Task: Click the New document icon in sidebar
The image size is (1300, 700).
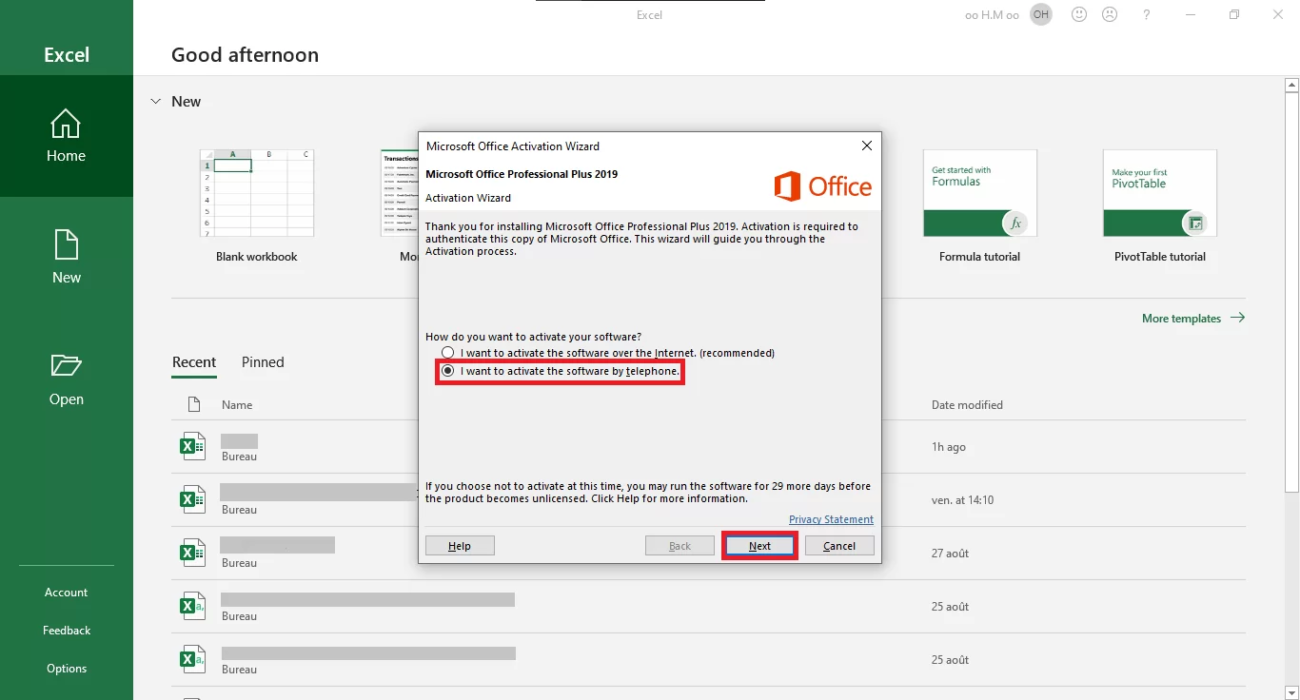Action: click(x=66, y=245)
